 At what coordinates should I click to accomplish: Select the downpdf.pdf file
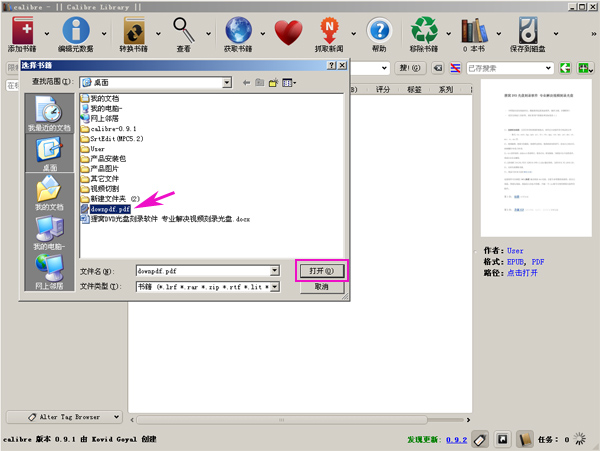(x=106, y=209)
